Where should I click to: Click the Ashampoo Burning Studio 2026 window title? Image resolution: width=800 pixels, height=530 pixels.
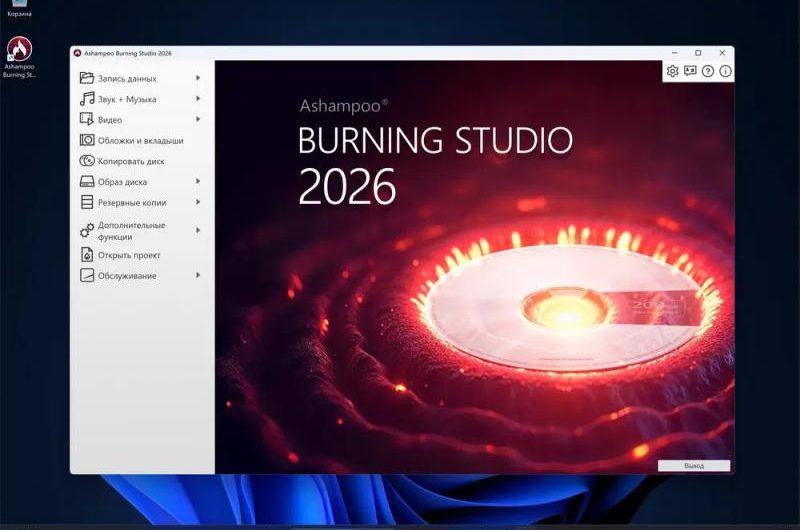click(x=128, y=53)
